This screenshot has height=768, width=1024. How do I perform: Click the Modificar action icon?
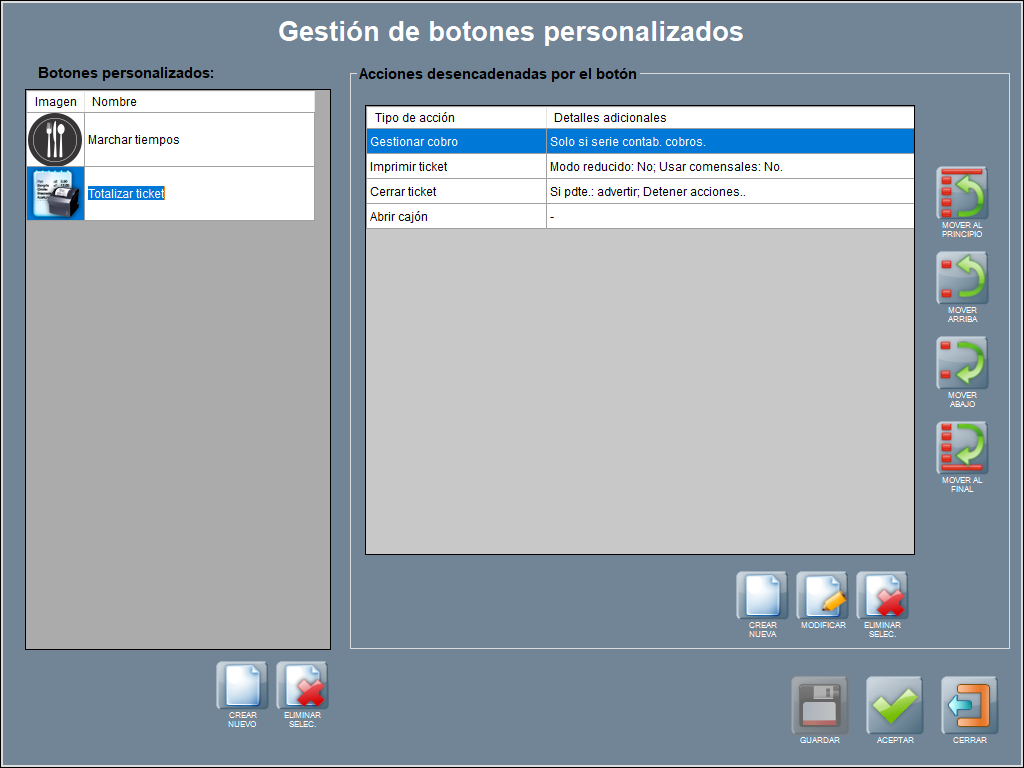(822, 597)
